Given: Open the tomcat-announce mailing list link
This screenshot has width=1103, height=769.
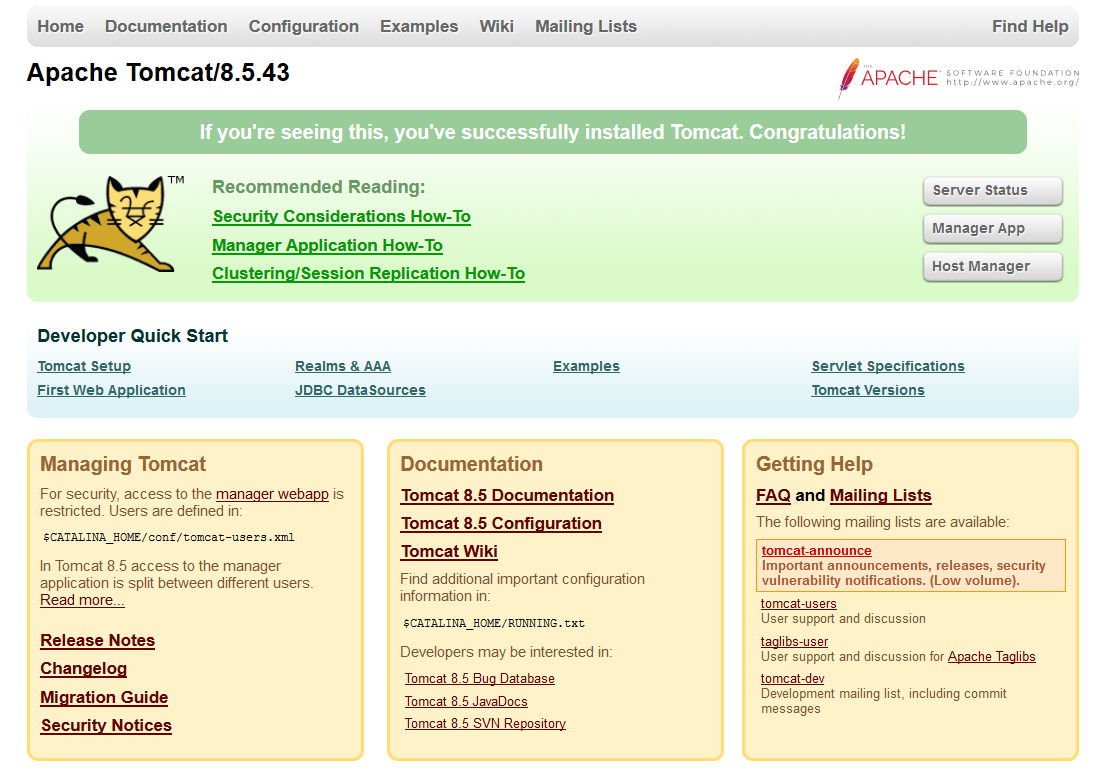Looking at the screenshot, I should coord(817,551).
